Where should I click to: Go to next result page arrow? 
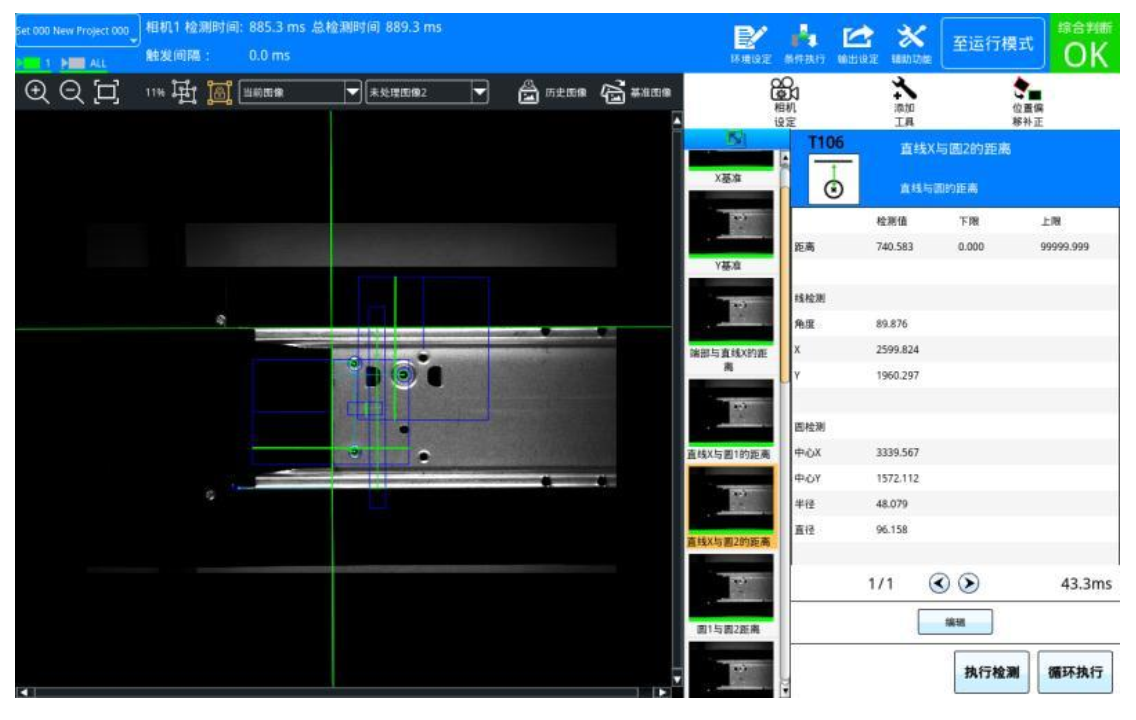point(969,585)
